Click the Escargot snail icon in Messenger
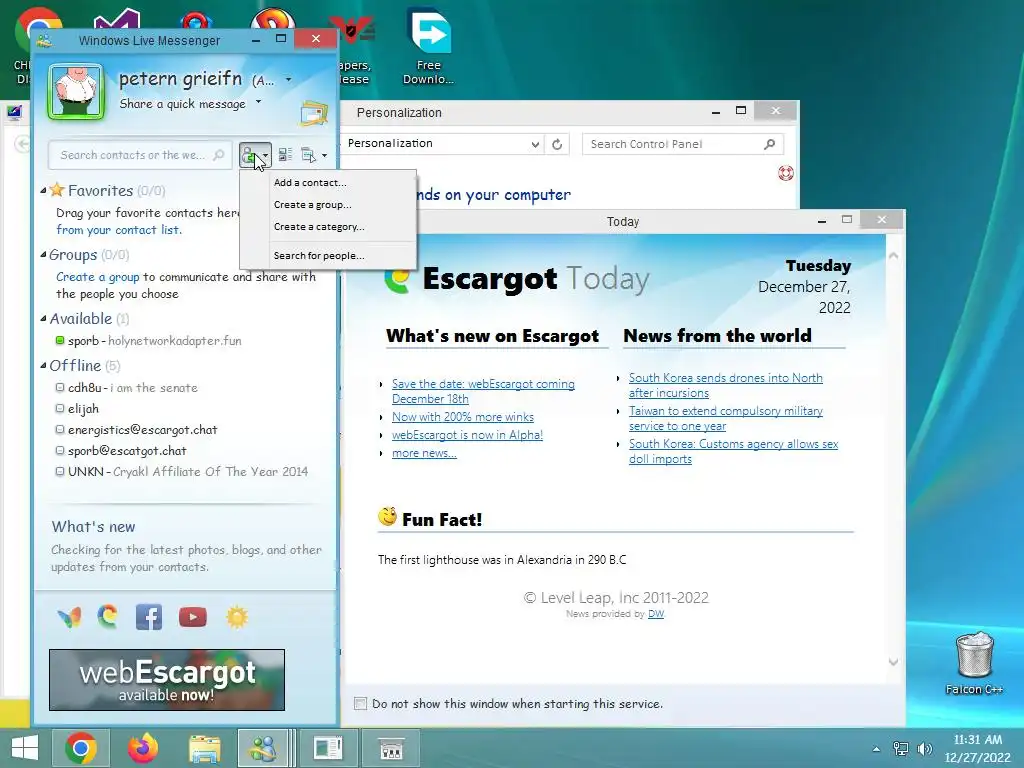This screenshot has height=768, width=1024. click(108, 616)
